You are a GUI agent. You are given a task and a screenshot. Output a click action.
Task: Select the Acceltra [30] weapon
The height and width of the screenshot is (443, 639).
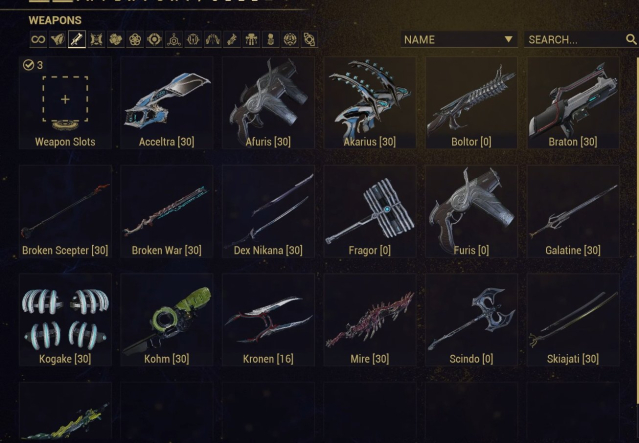point(167,103)
